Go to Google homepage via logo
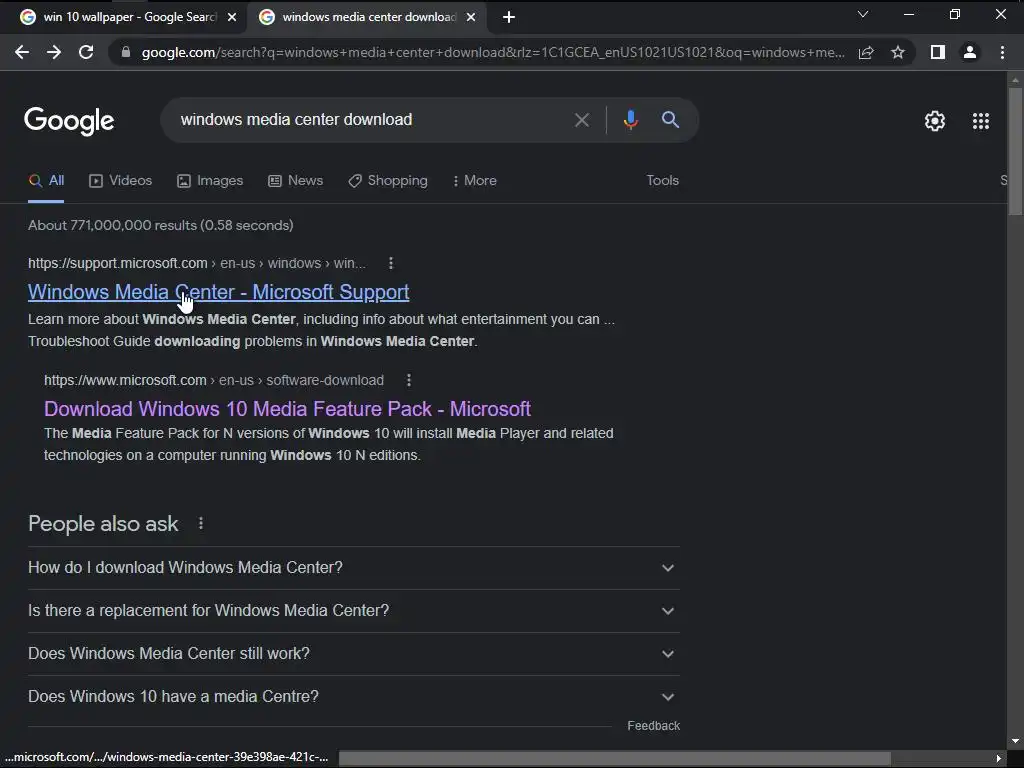Screen dimensions: 1024x768 (69, 121)
